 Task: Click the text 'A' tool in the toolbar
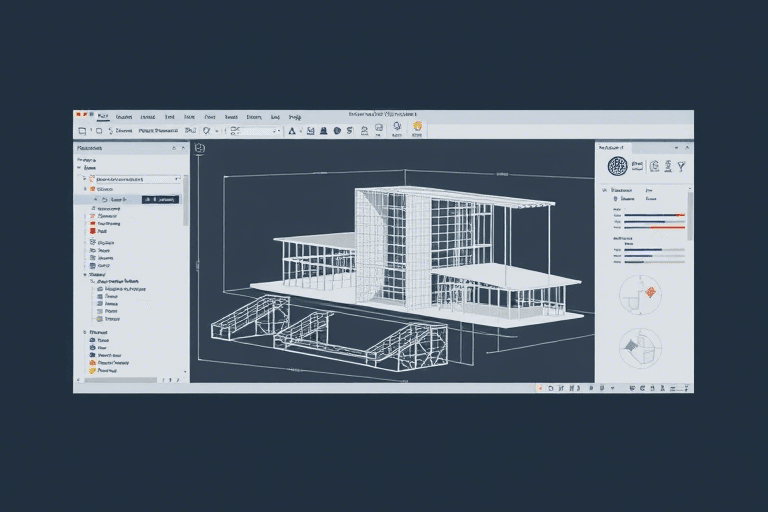[292, 130]
